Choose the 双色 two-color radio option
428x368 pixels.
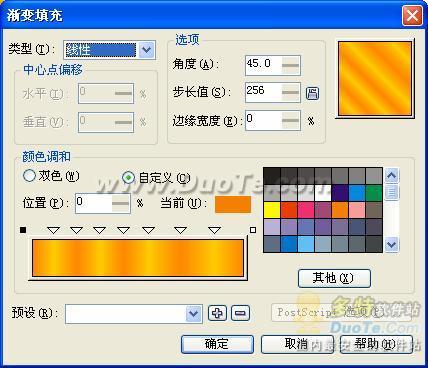[x=29, y=176]
